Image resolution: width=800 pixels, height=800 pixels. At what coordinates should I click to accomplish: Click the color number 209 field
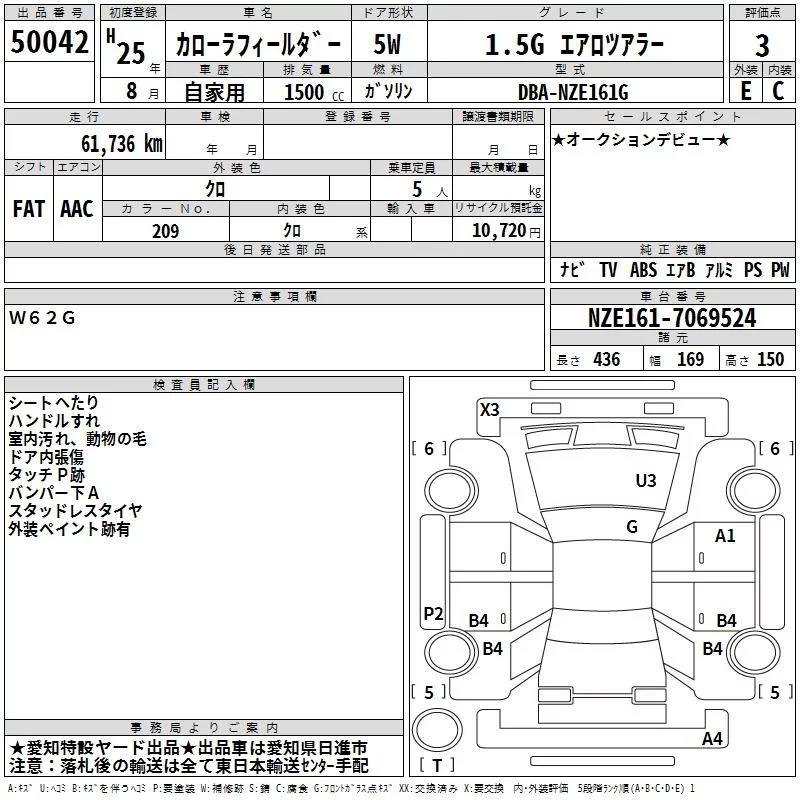point(166,229)
